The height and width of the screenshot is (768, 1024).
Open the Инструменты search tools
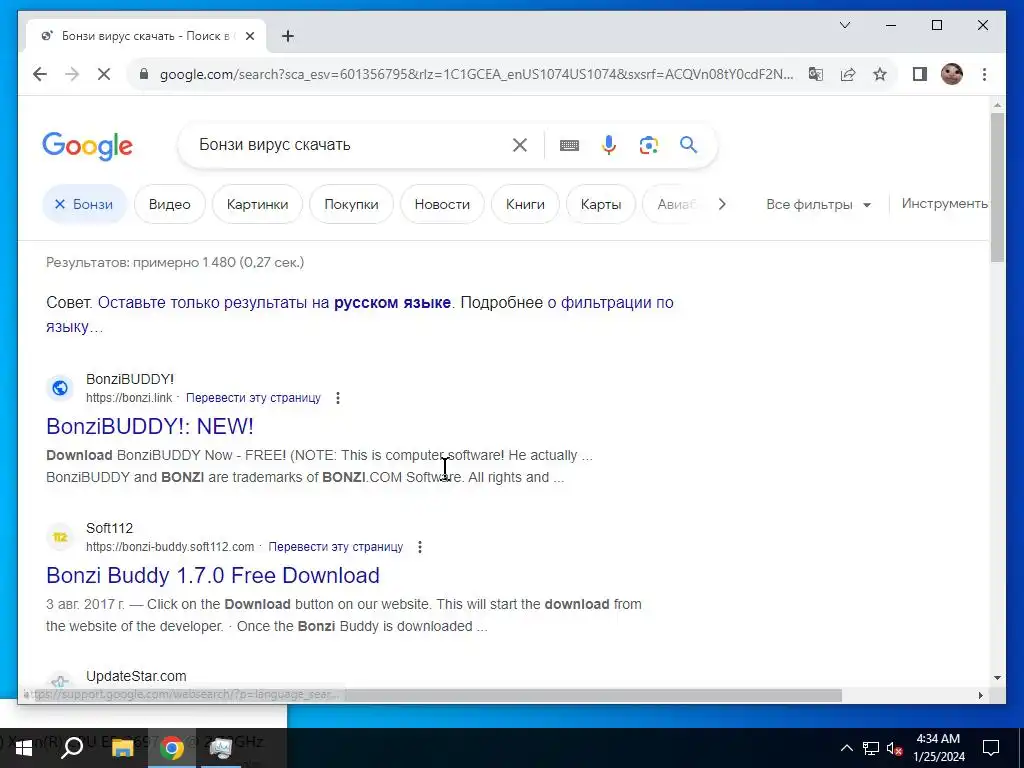click(944, 204)
